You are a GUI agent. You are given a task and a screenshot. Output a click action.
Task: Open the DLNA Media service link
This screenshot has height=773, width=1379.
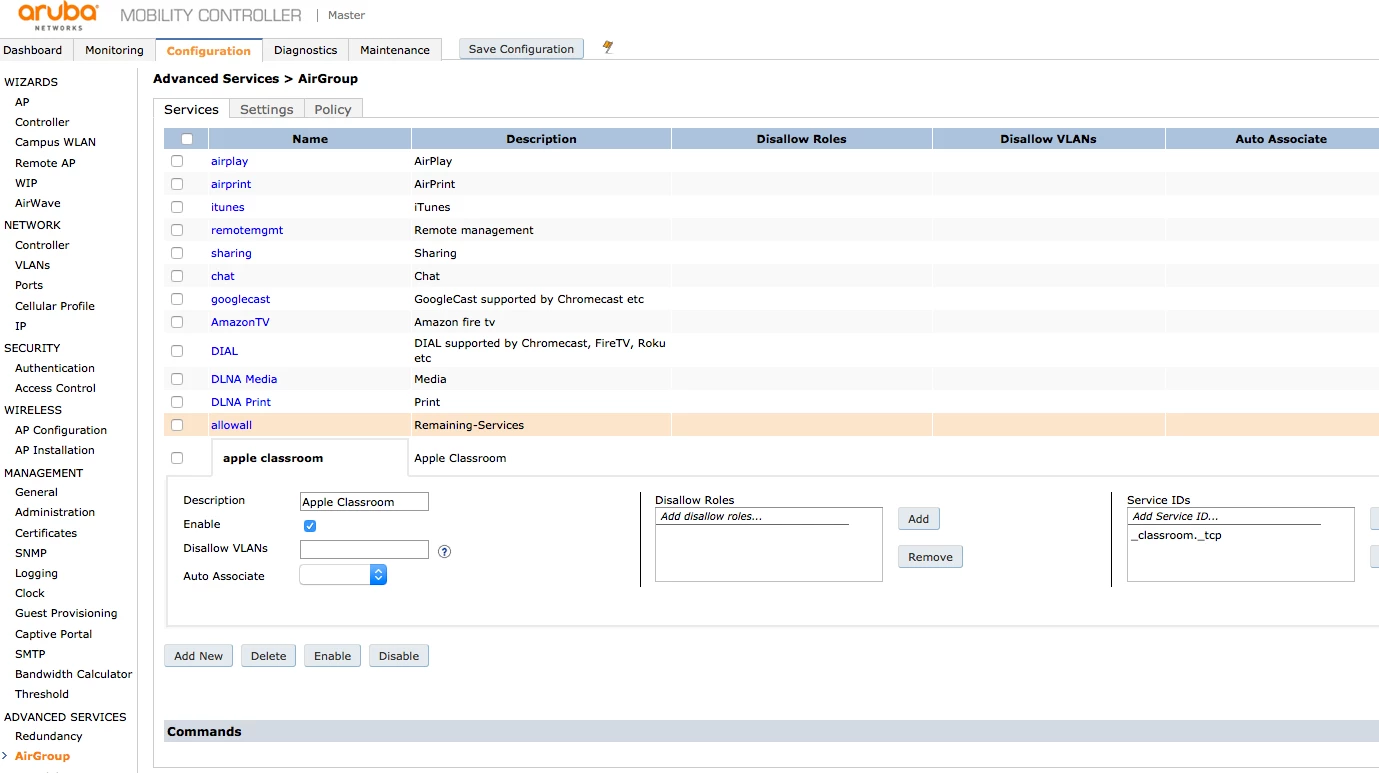pos(244,379)
